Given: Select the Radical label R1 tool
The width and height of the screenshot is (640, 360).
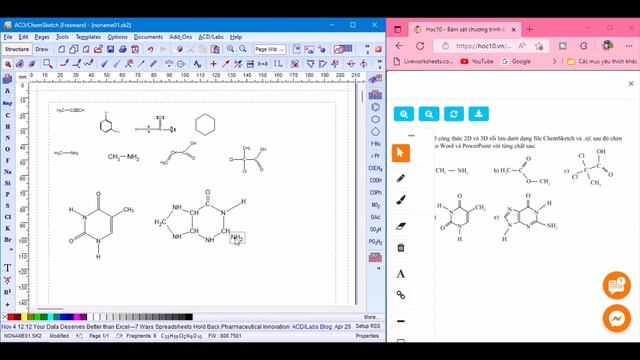Looking at the screenshot, I should click(7, 292).
